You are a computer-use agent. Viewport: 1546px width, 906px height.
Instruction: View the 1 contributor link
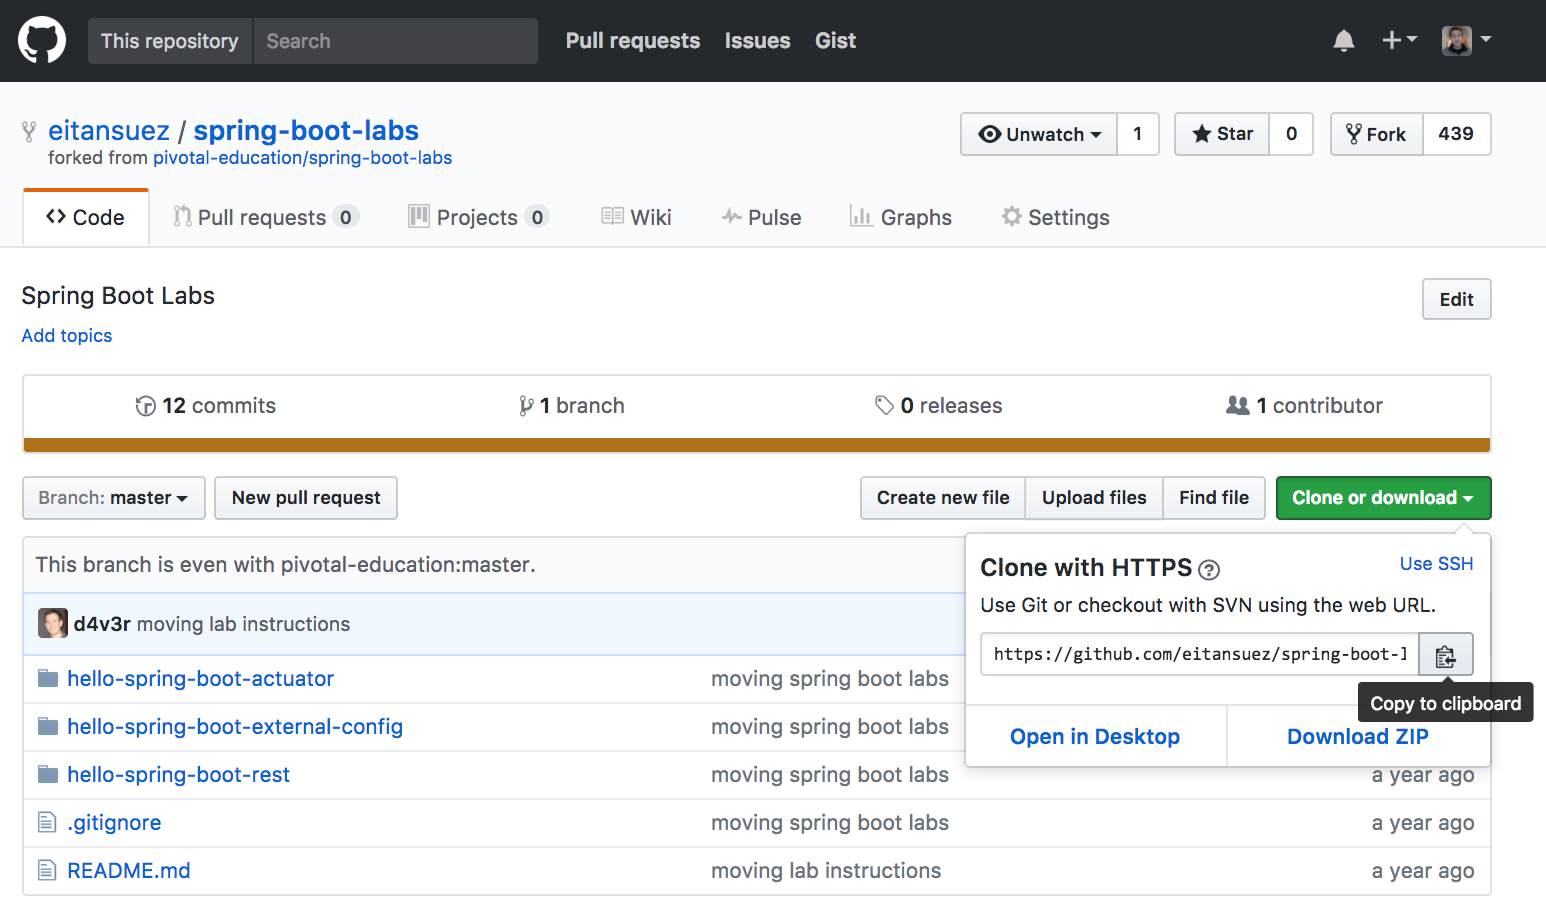(x=1305, y=406)
